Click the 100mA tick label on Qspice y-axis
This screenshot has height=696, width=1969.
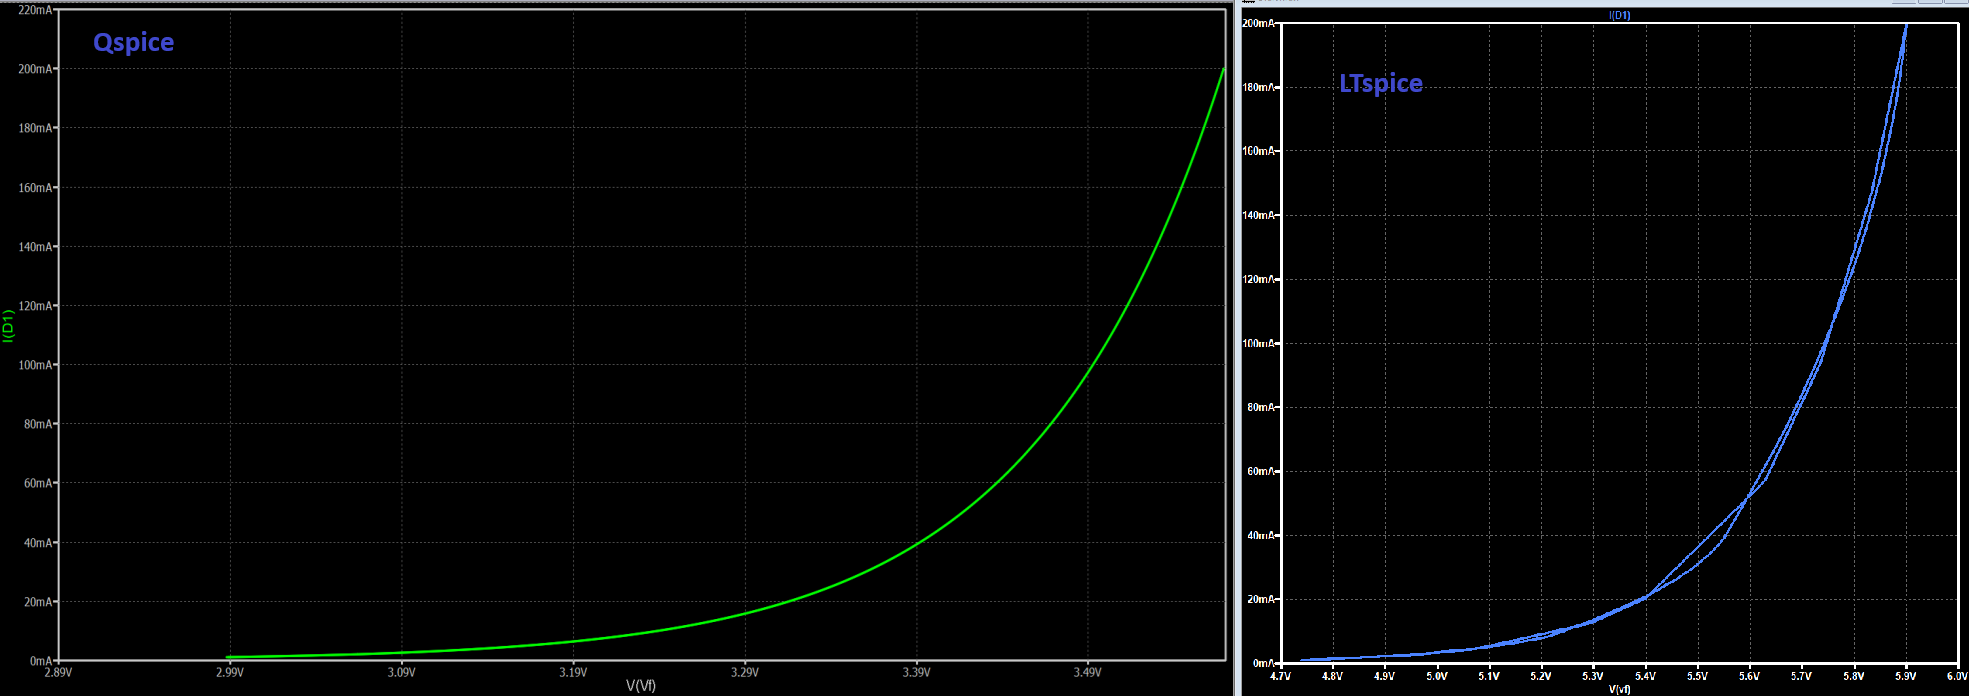click(35, 365)
